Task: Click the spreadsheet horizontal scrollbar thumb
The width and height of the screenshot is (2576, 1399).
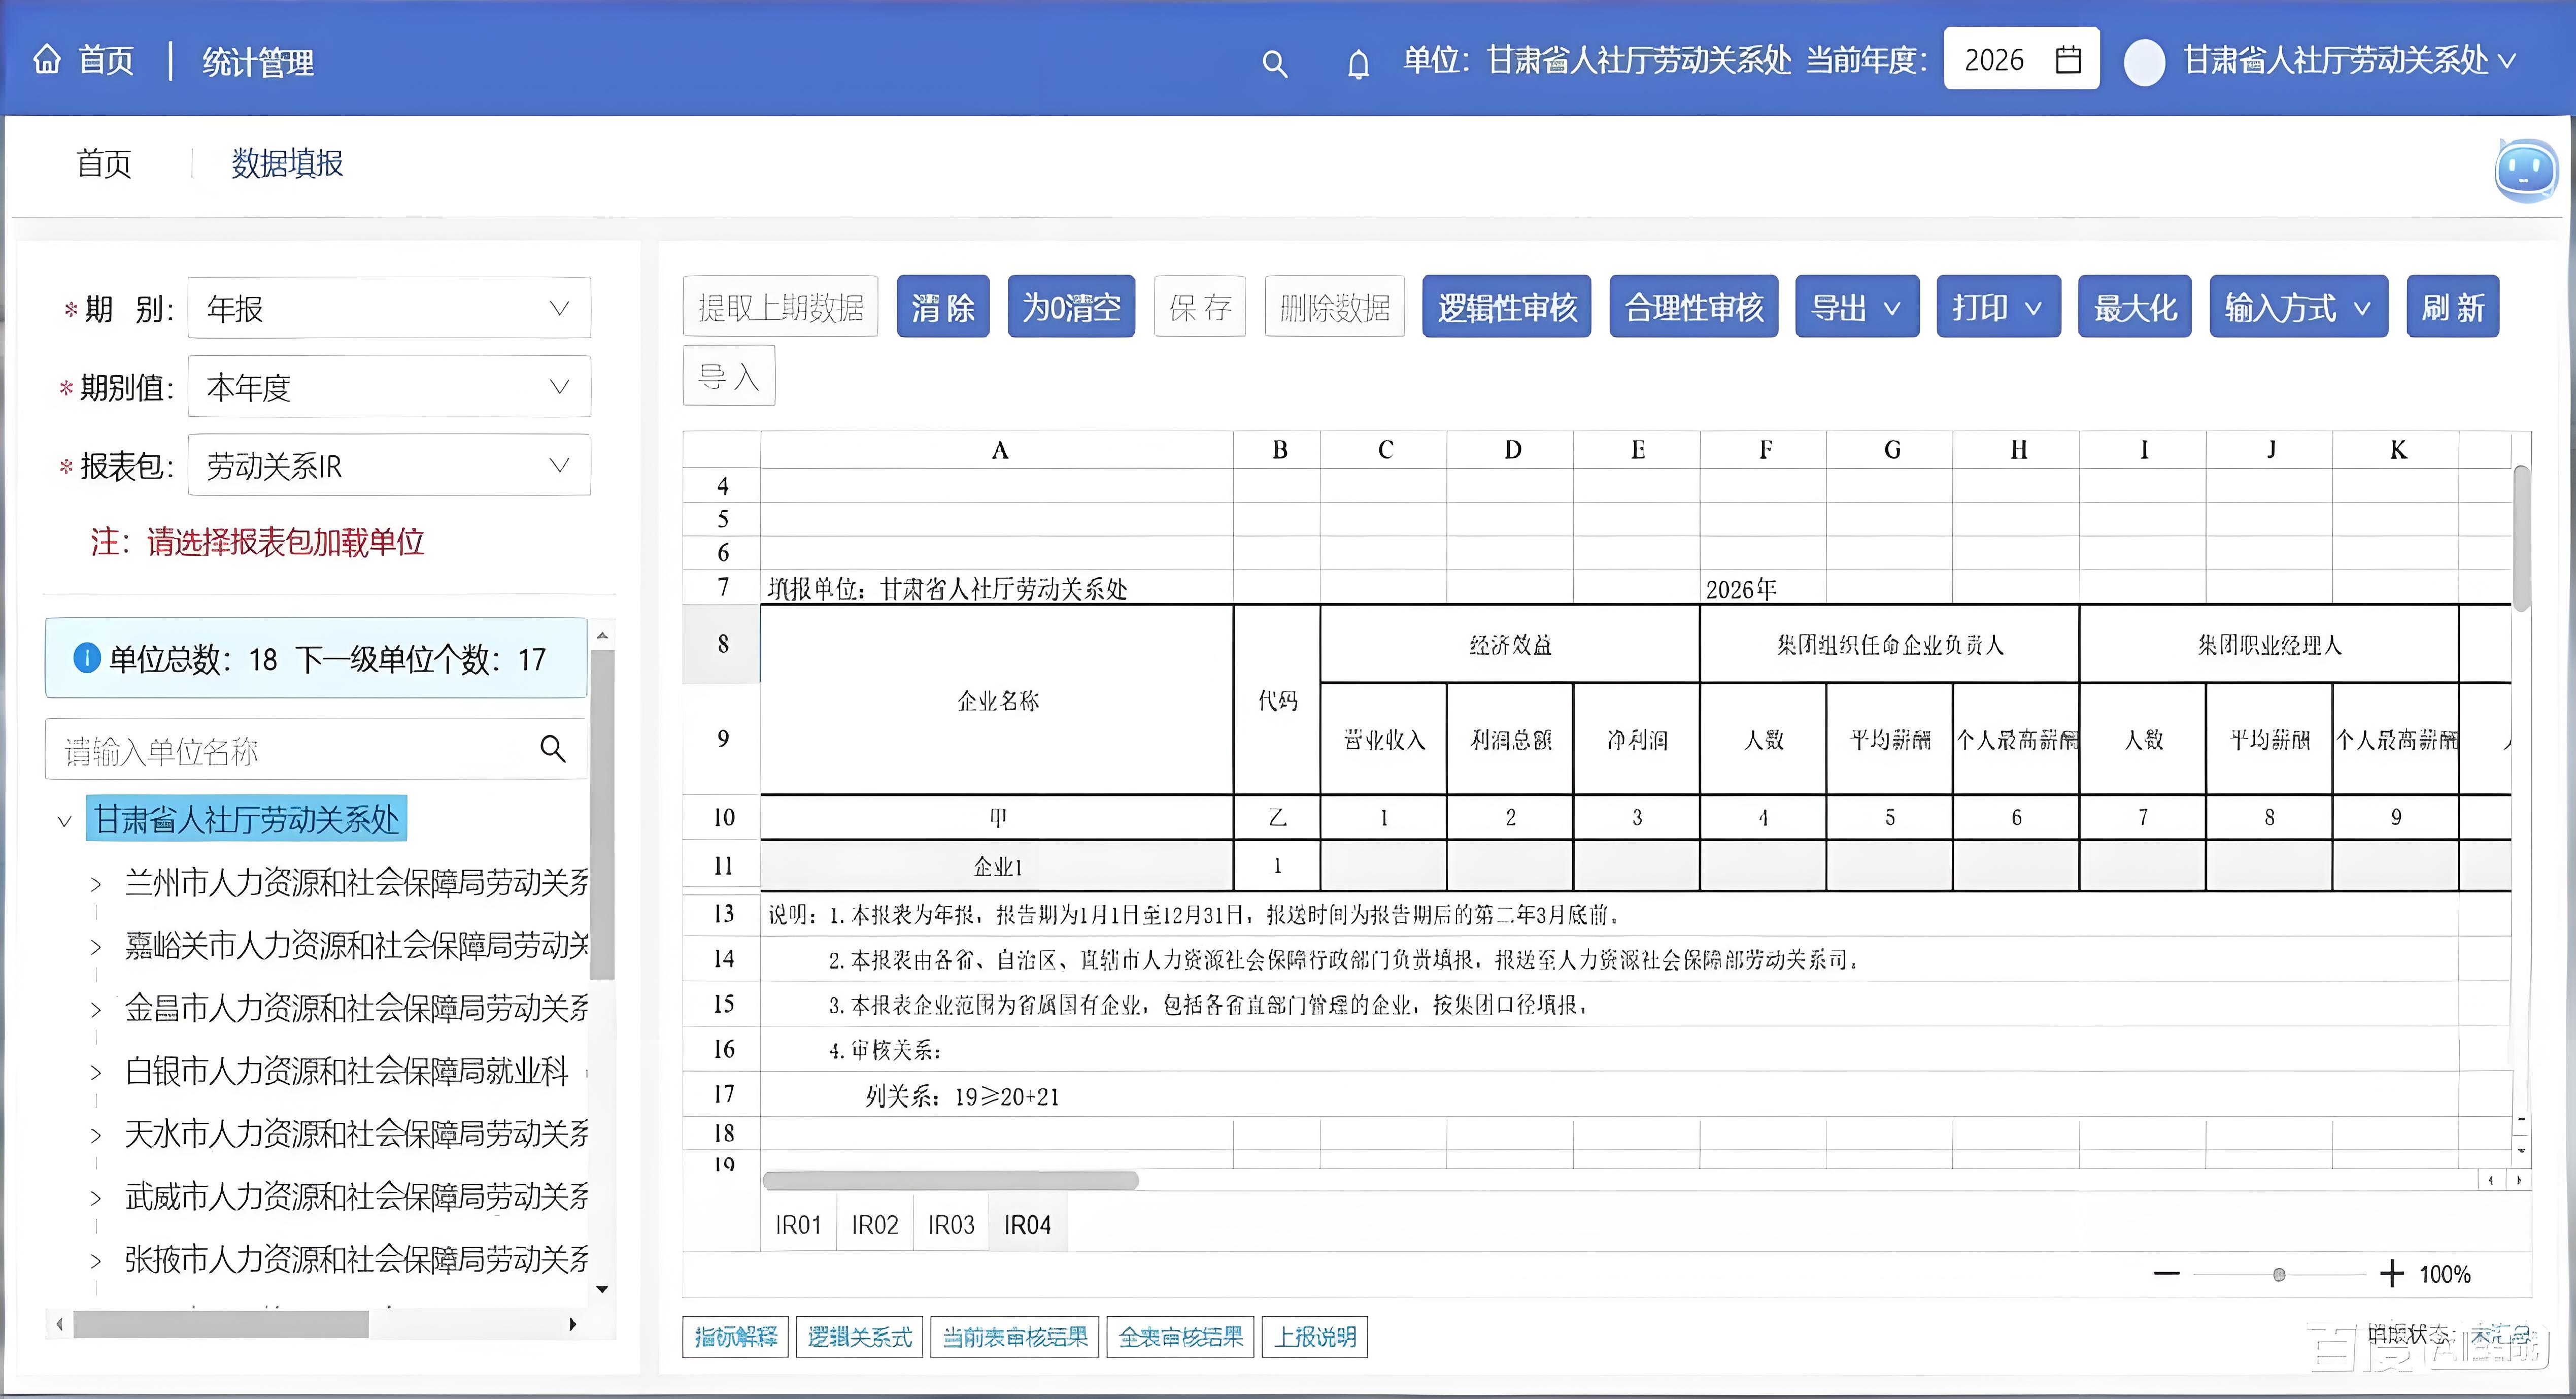Action: [x=950, y=1180]
